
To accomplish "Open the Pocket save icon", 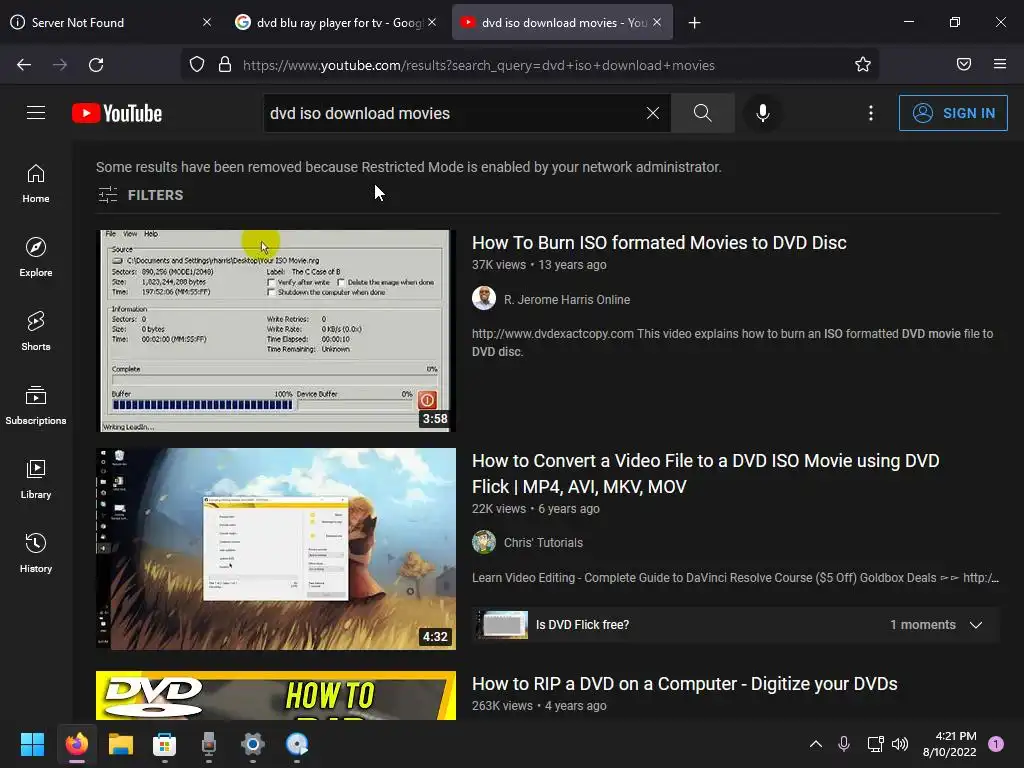I will point(964,64).
